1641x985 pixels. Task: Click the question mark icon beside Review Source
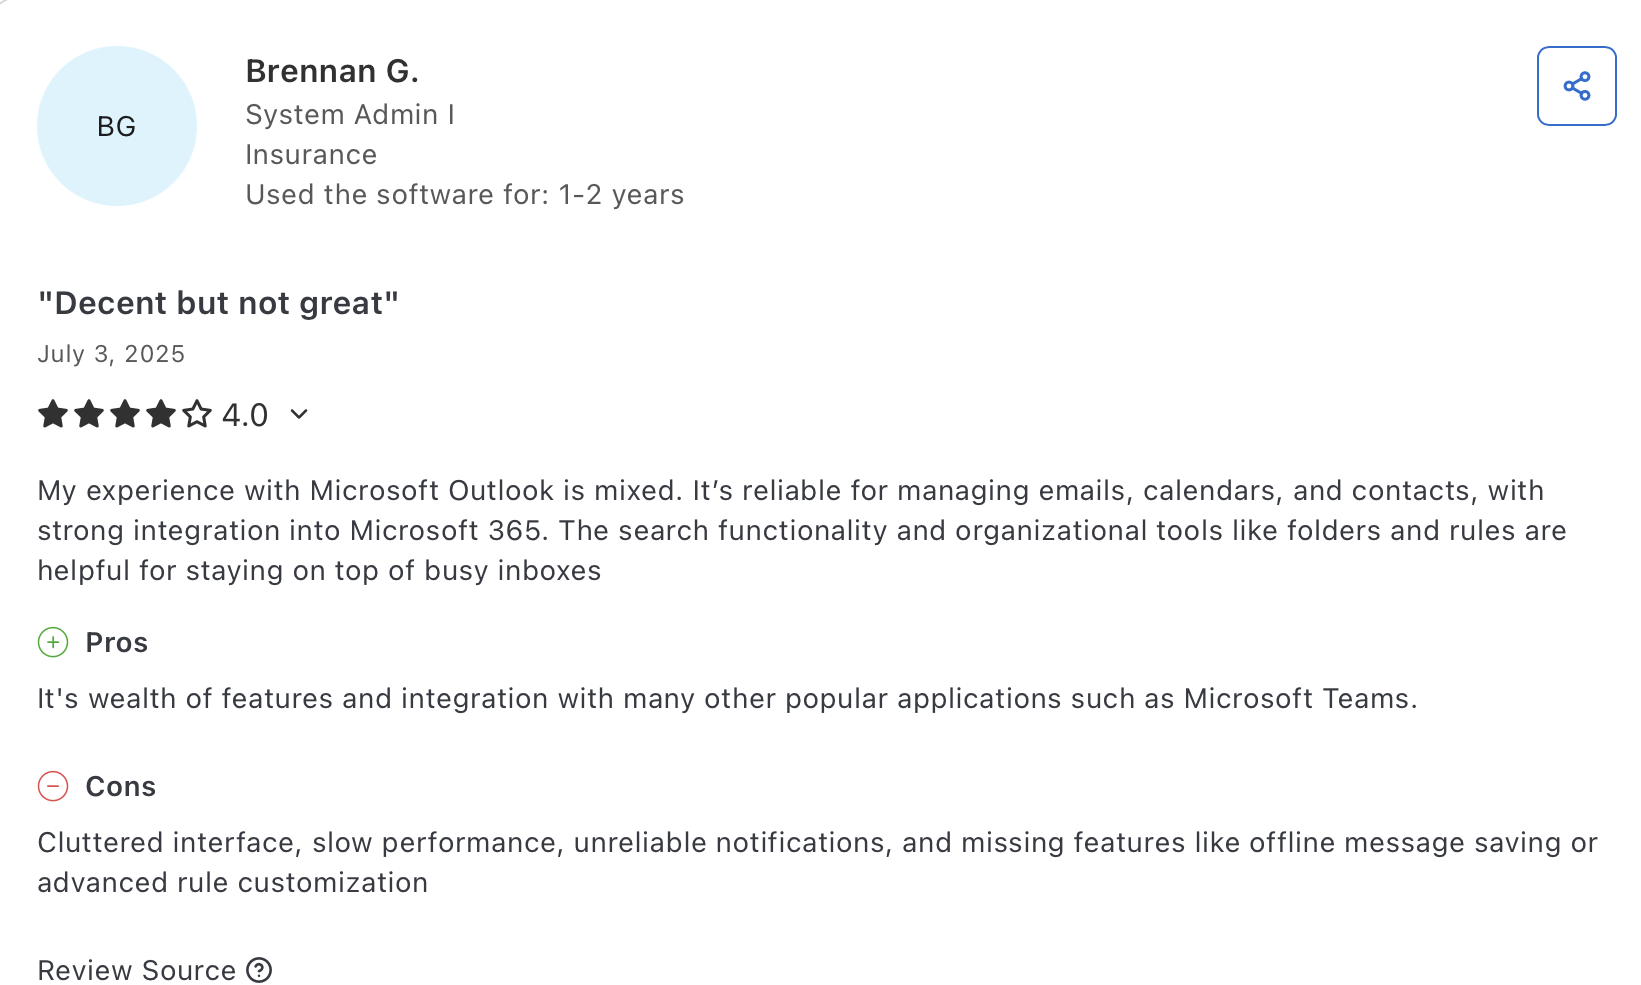259,970
